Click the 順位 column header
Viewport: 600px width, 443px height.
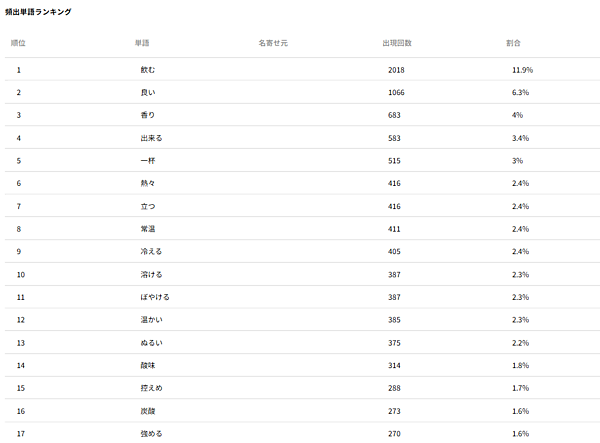(x=18, y=44)
